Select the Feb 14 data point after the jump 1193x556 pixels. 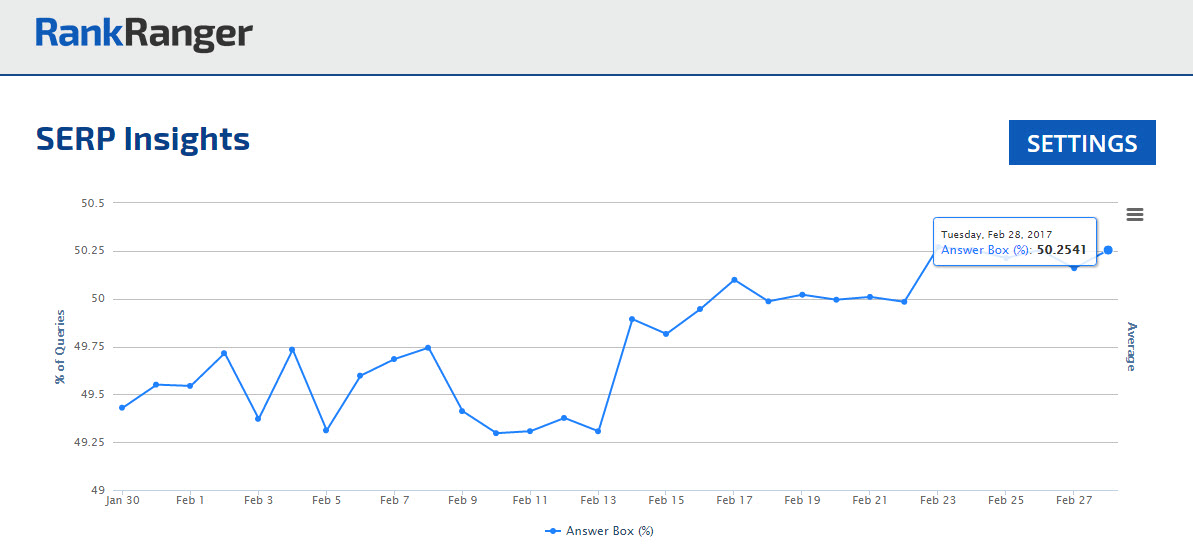[x=632, y=319]
